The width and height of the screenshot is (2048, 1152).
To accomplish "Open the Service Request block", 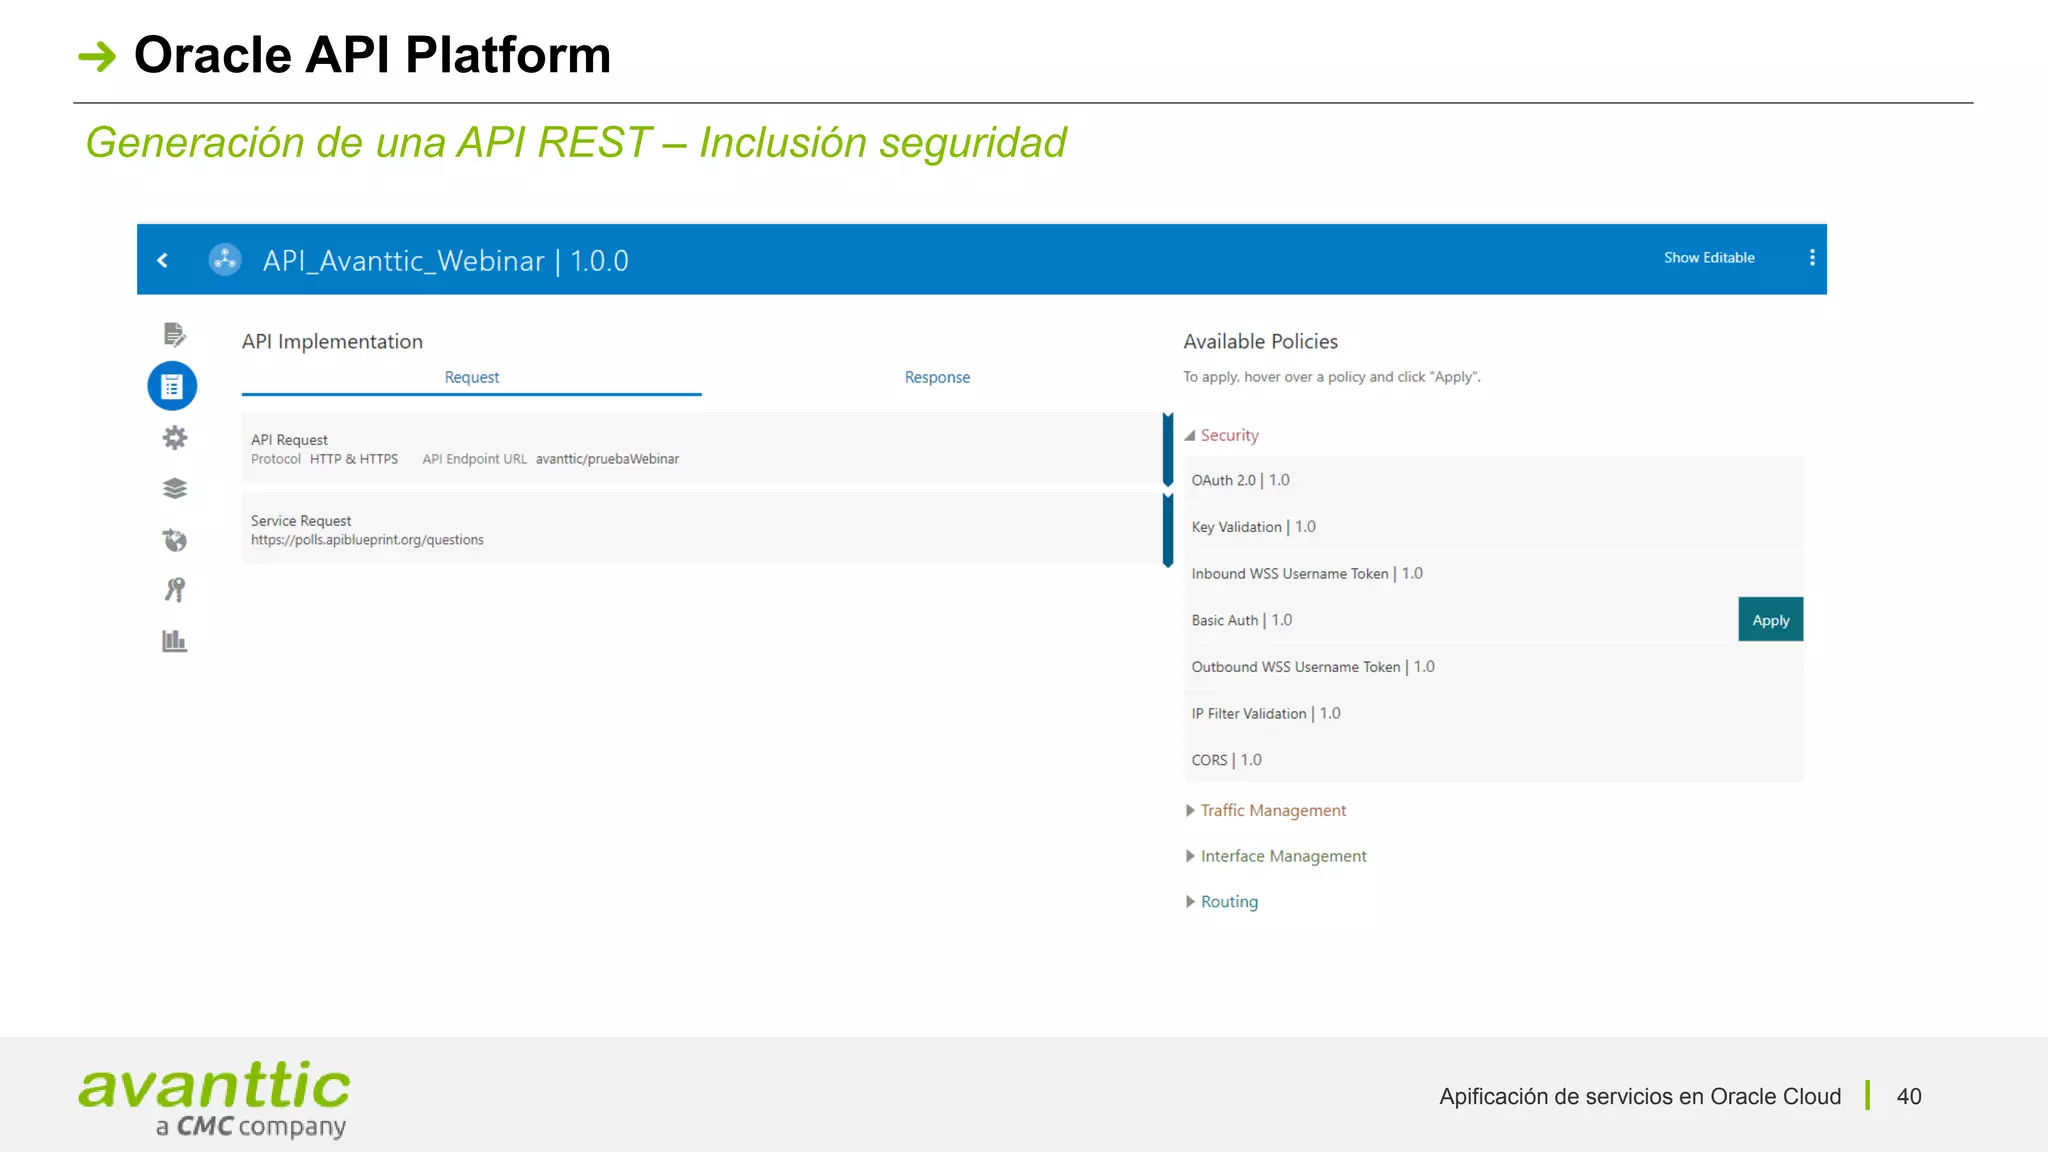I will click(701, 529).
